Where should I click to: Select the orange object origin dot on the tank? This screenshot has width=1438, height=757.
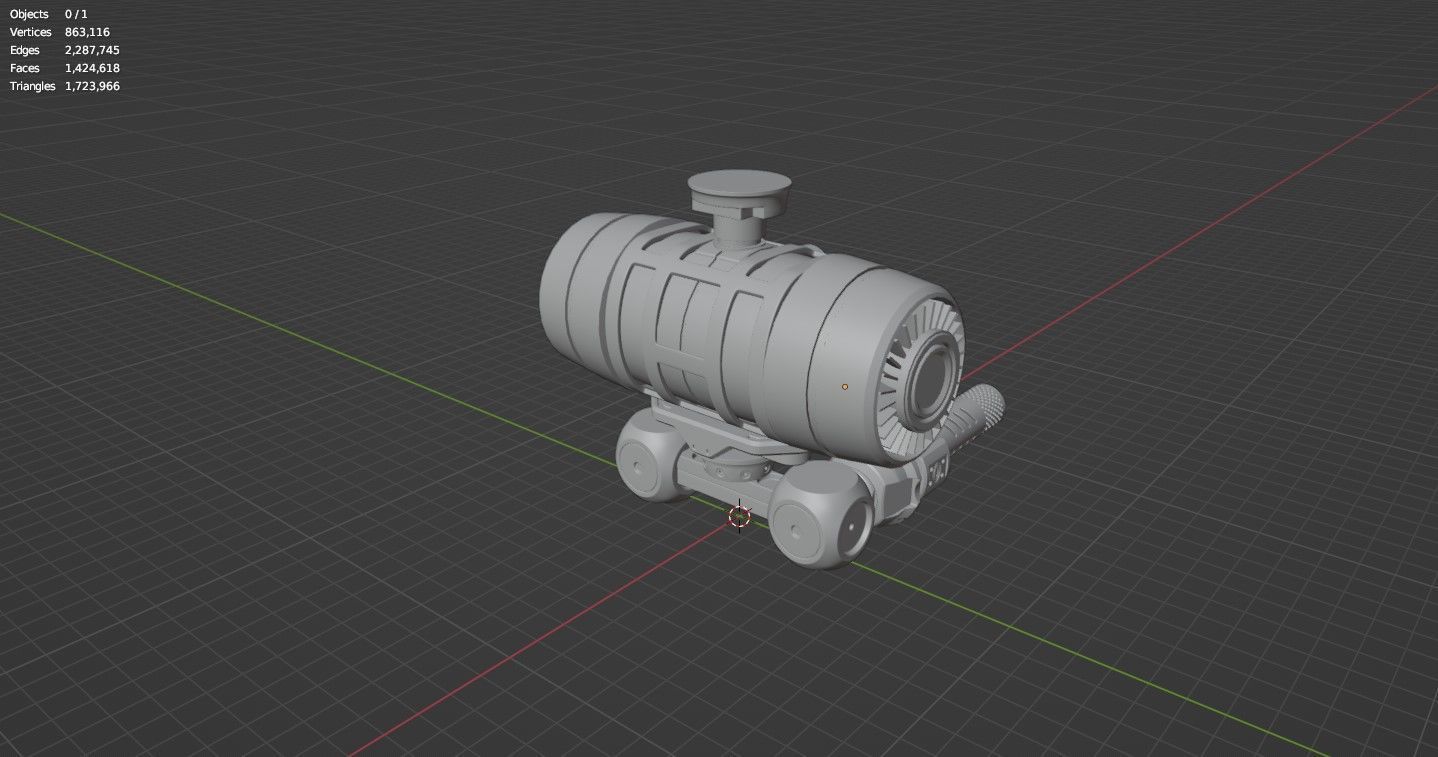point(845,386)
